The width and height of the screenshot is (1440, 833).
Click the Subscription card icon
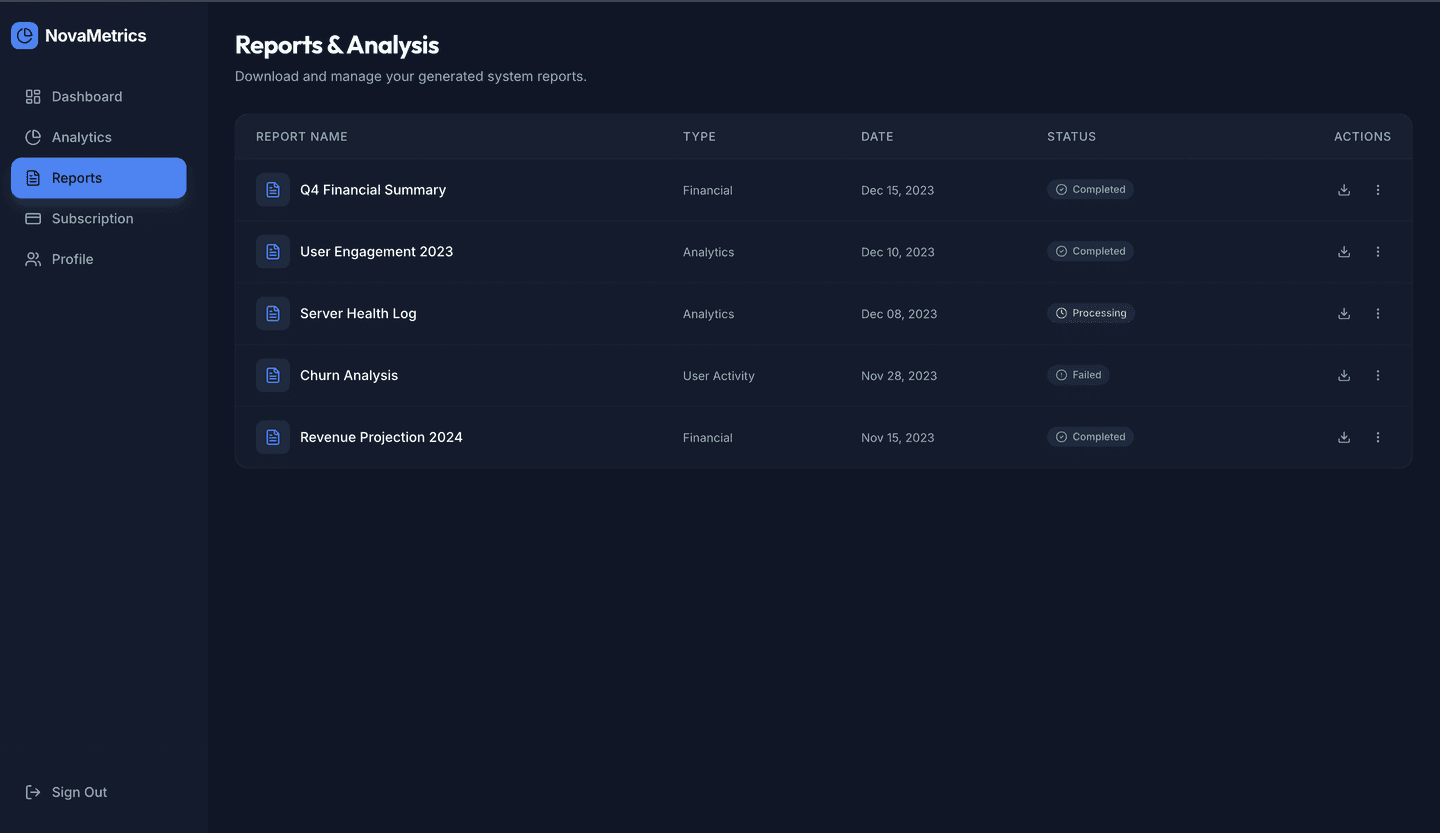(33, 218)
